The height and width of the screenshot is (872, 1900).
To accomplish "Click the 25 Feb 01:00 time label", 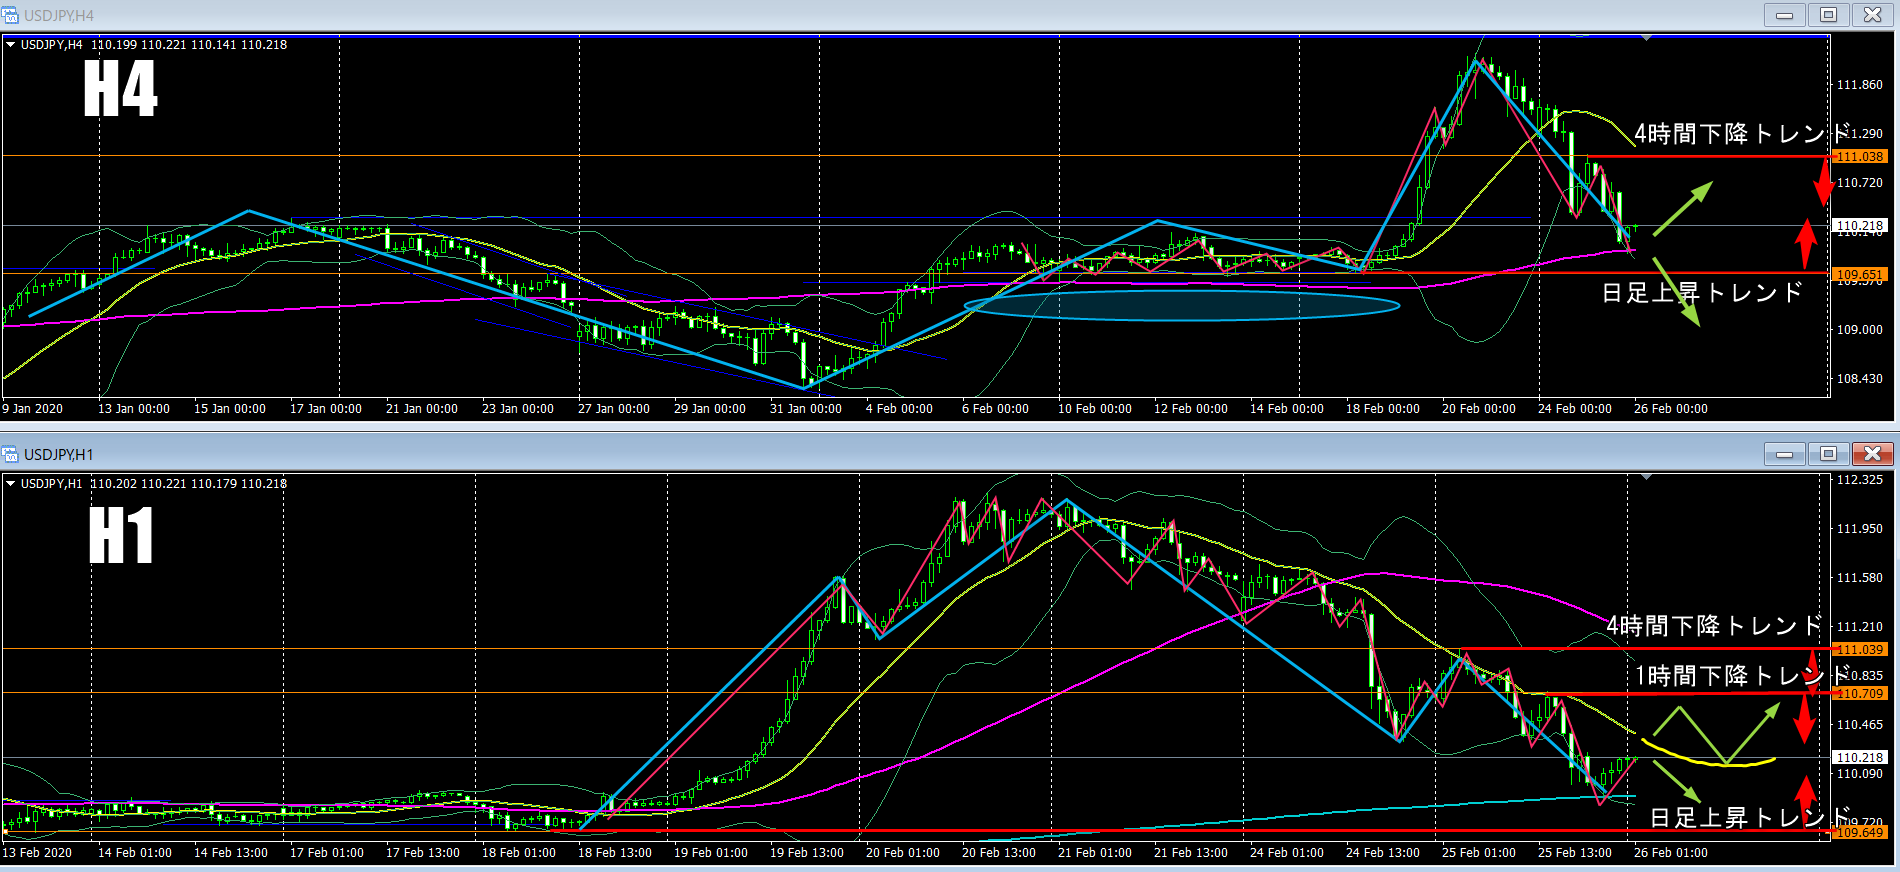I will pyautogui.click(x=1479, y=853).
